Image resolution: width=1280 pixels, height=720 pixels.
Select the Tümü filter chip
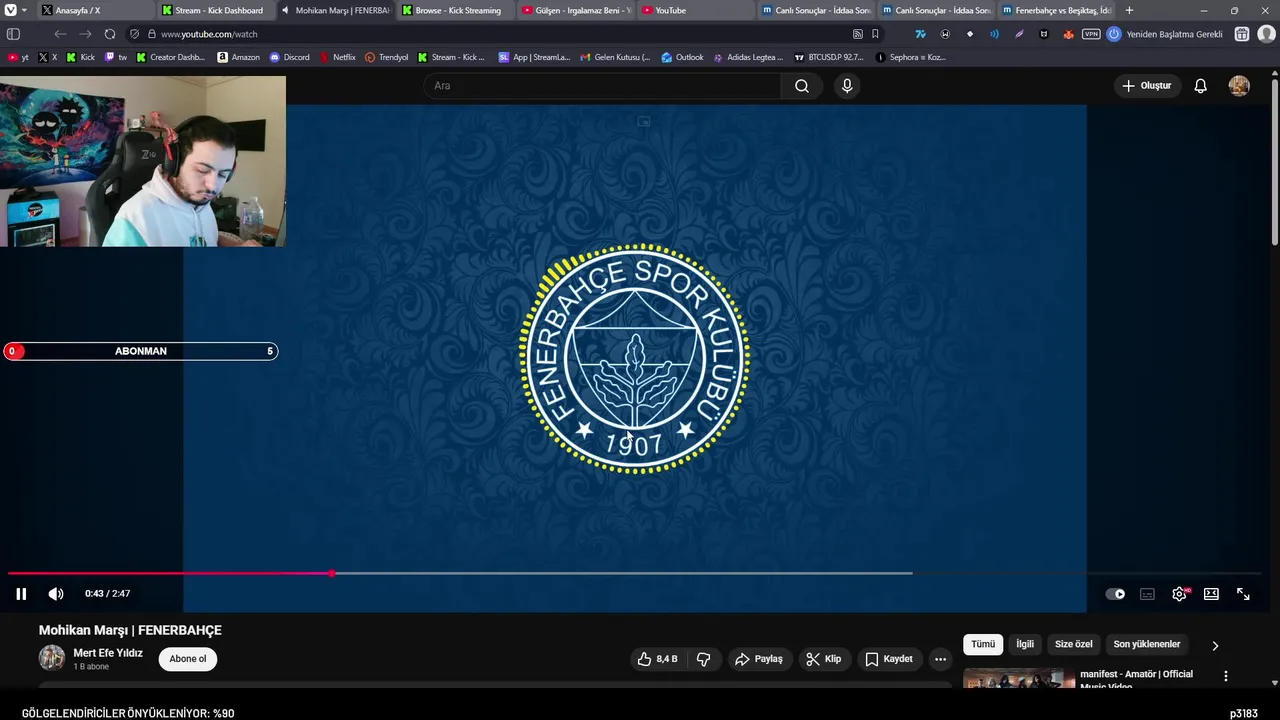click(x=983, y=645)
